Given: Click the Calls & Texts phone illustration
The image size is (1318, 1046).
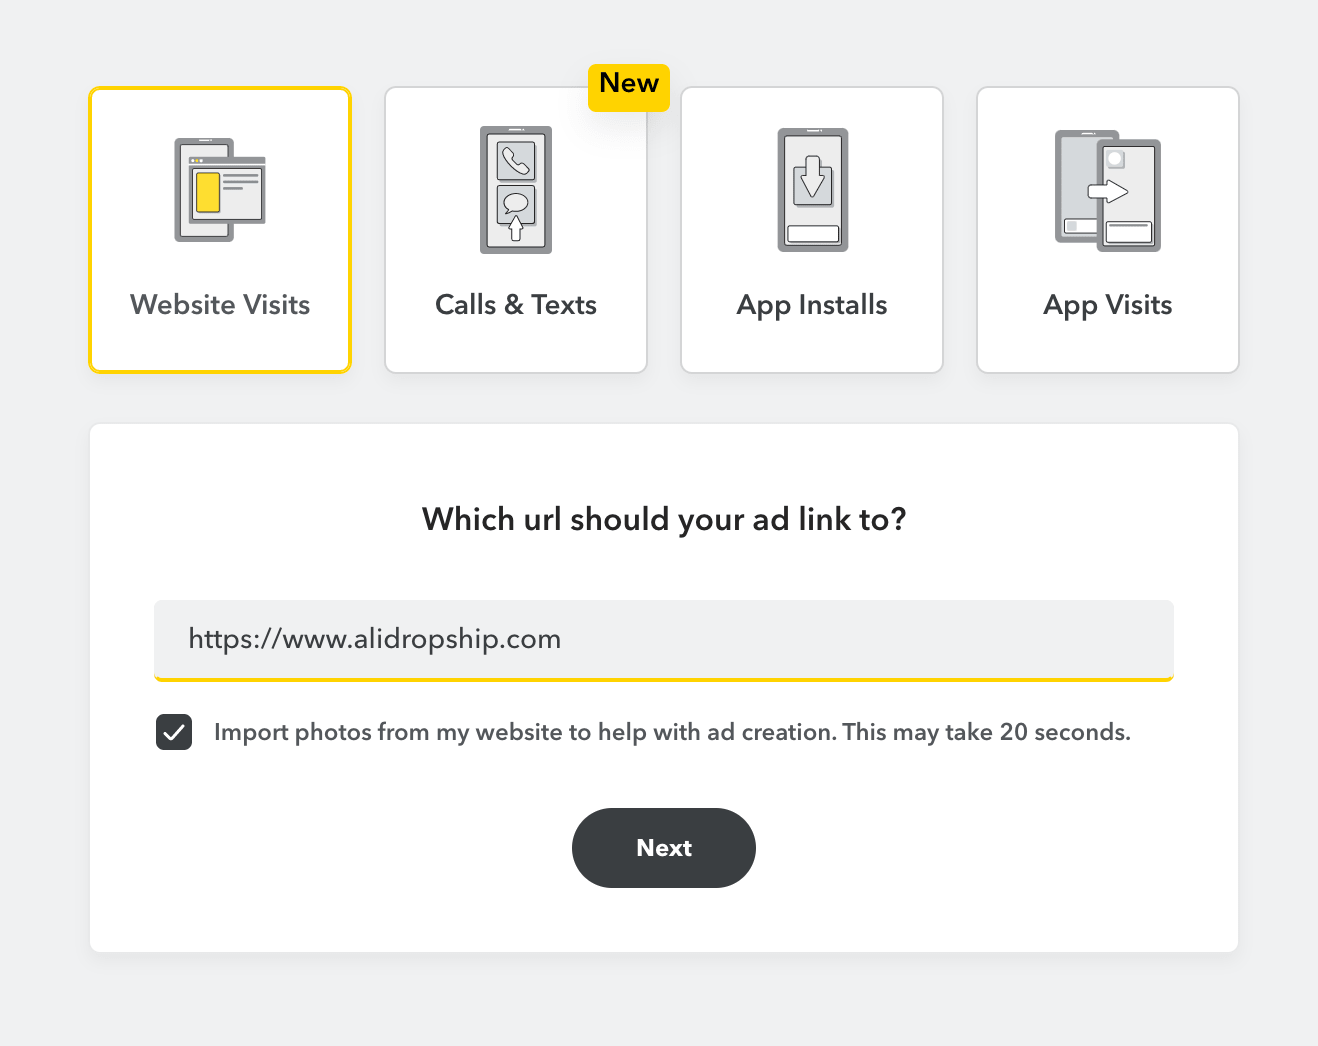Looking at the screenshot, I should coord(516,190).
